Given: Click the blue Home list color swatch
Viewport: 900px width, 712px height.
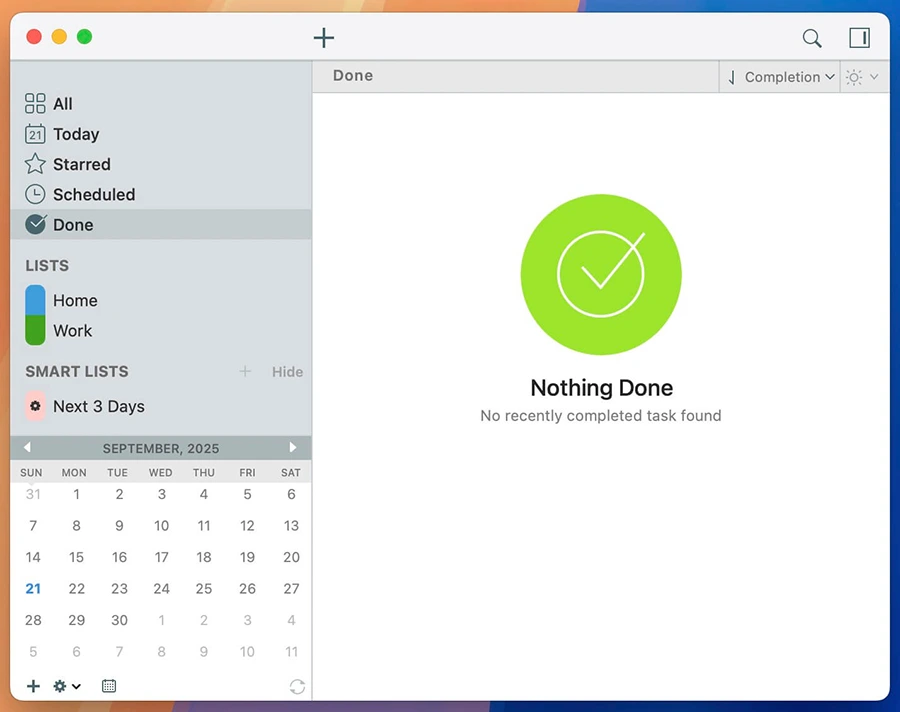Looking at the screenshot, I should [x=35, y=300].
